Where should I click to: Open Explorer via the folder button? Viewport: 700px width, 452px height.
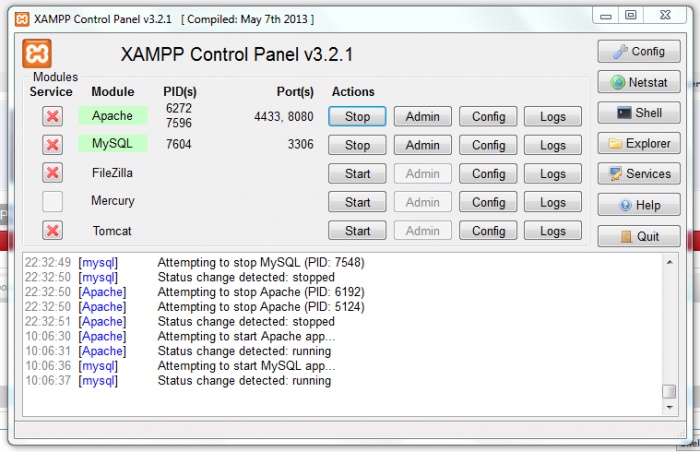click(x=639, y=143)
